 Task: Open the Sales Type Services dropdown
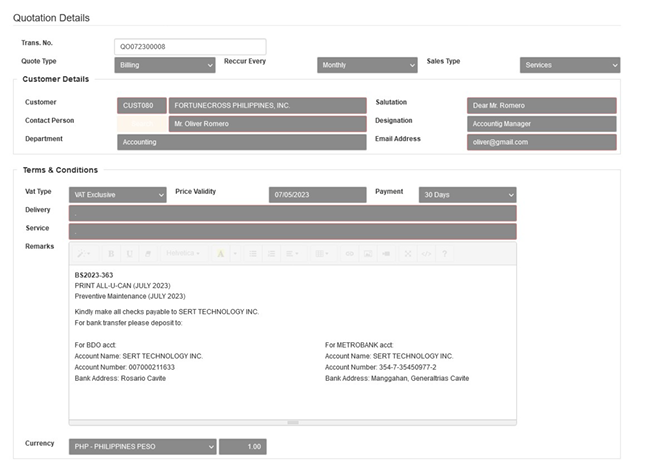pos(569,65)
